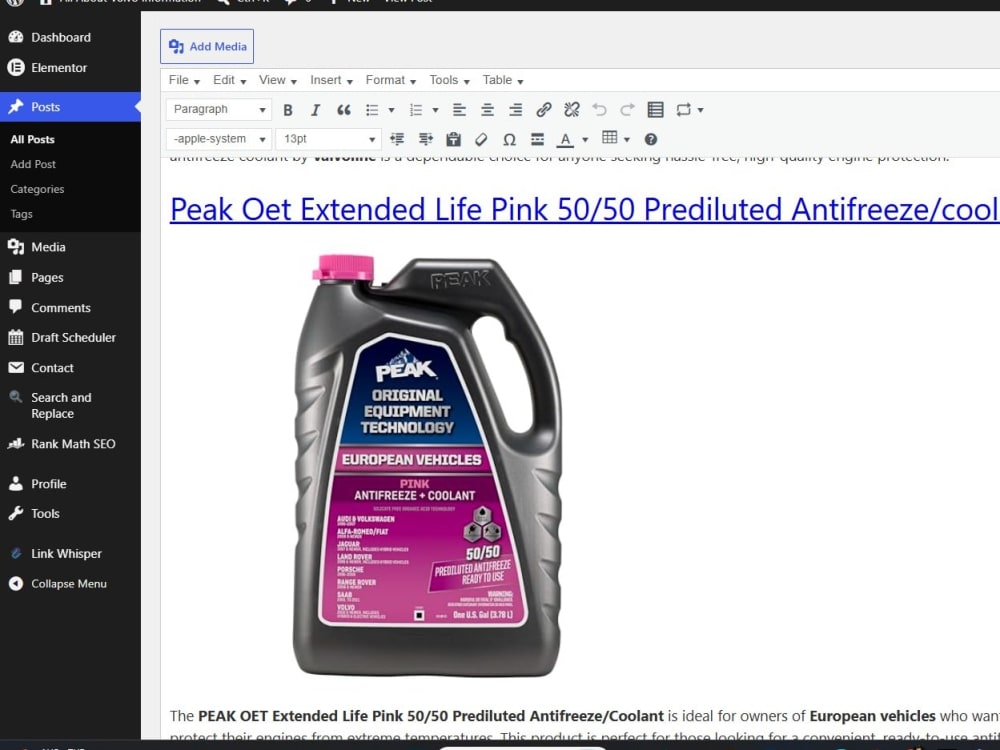Align text left
The height and width of the screenshot is (750, 1000).
pyautogui.click(x=459, y=110)
